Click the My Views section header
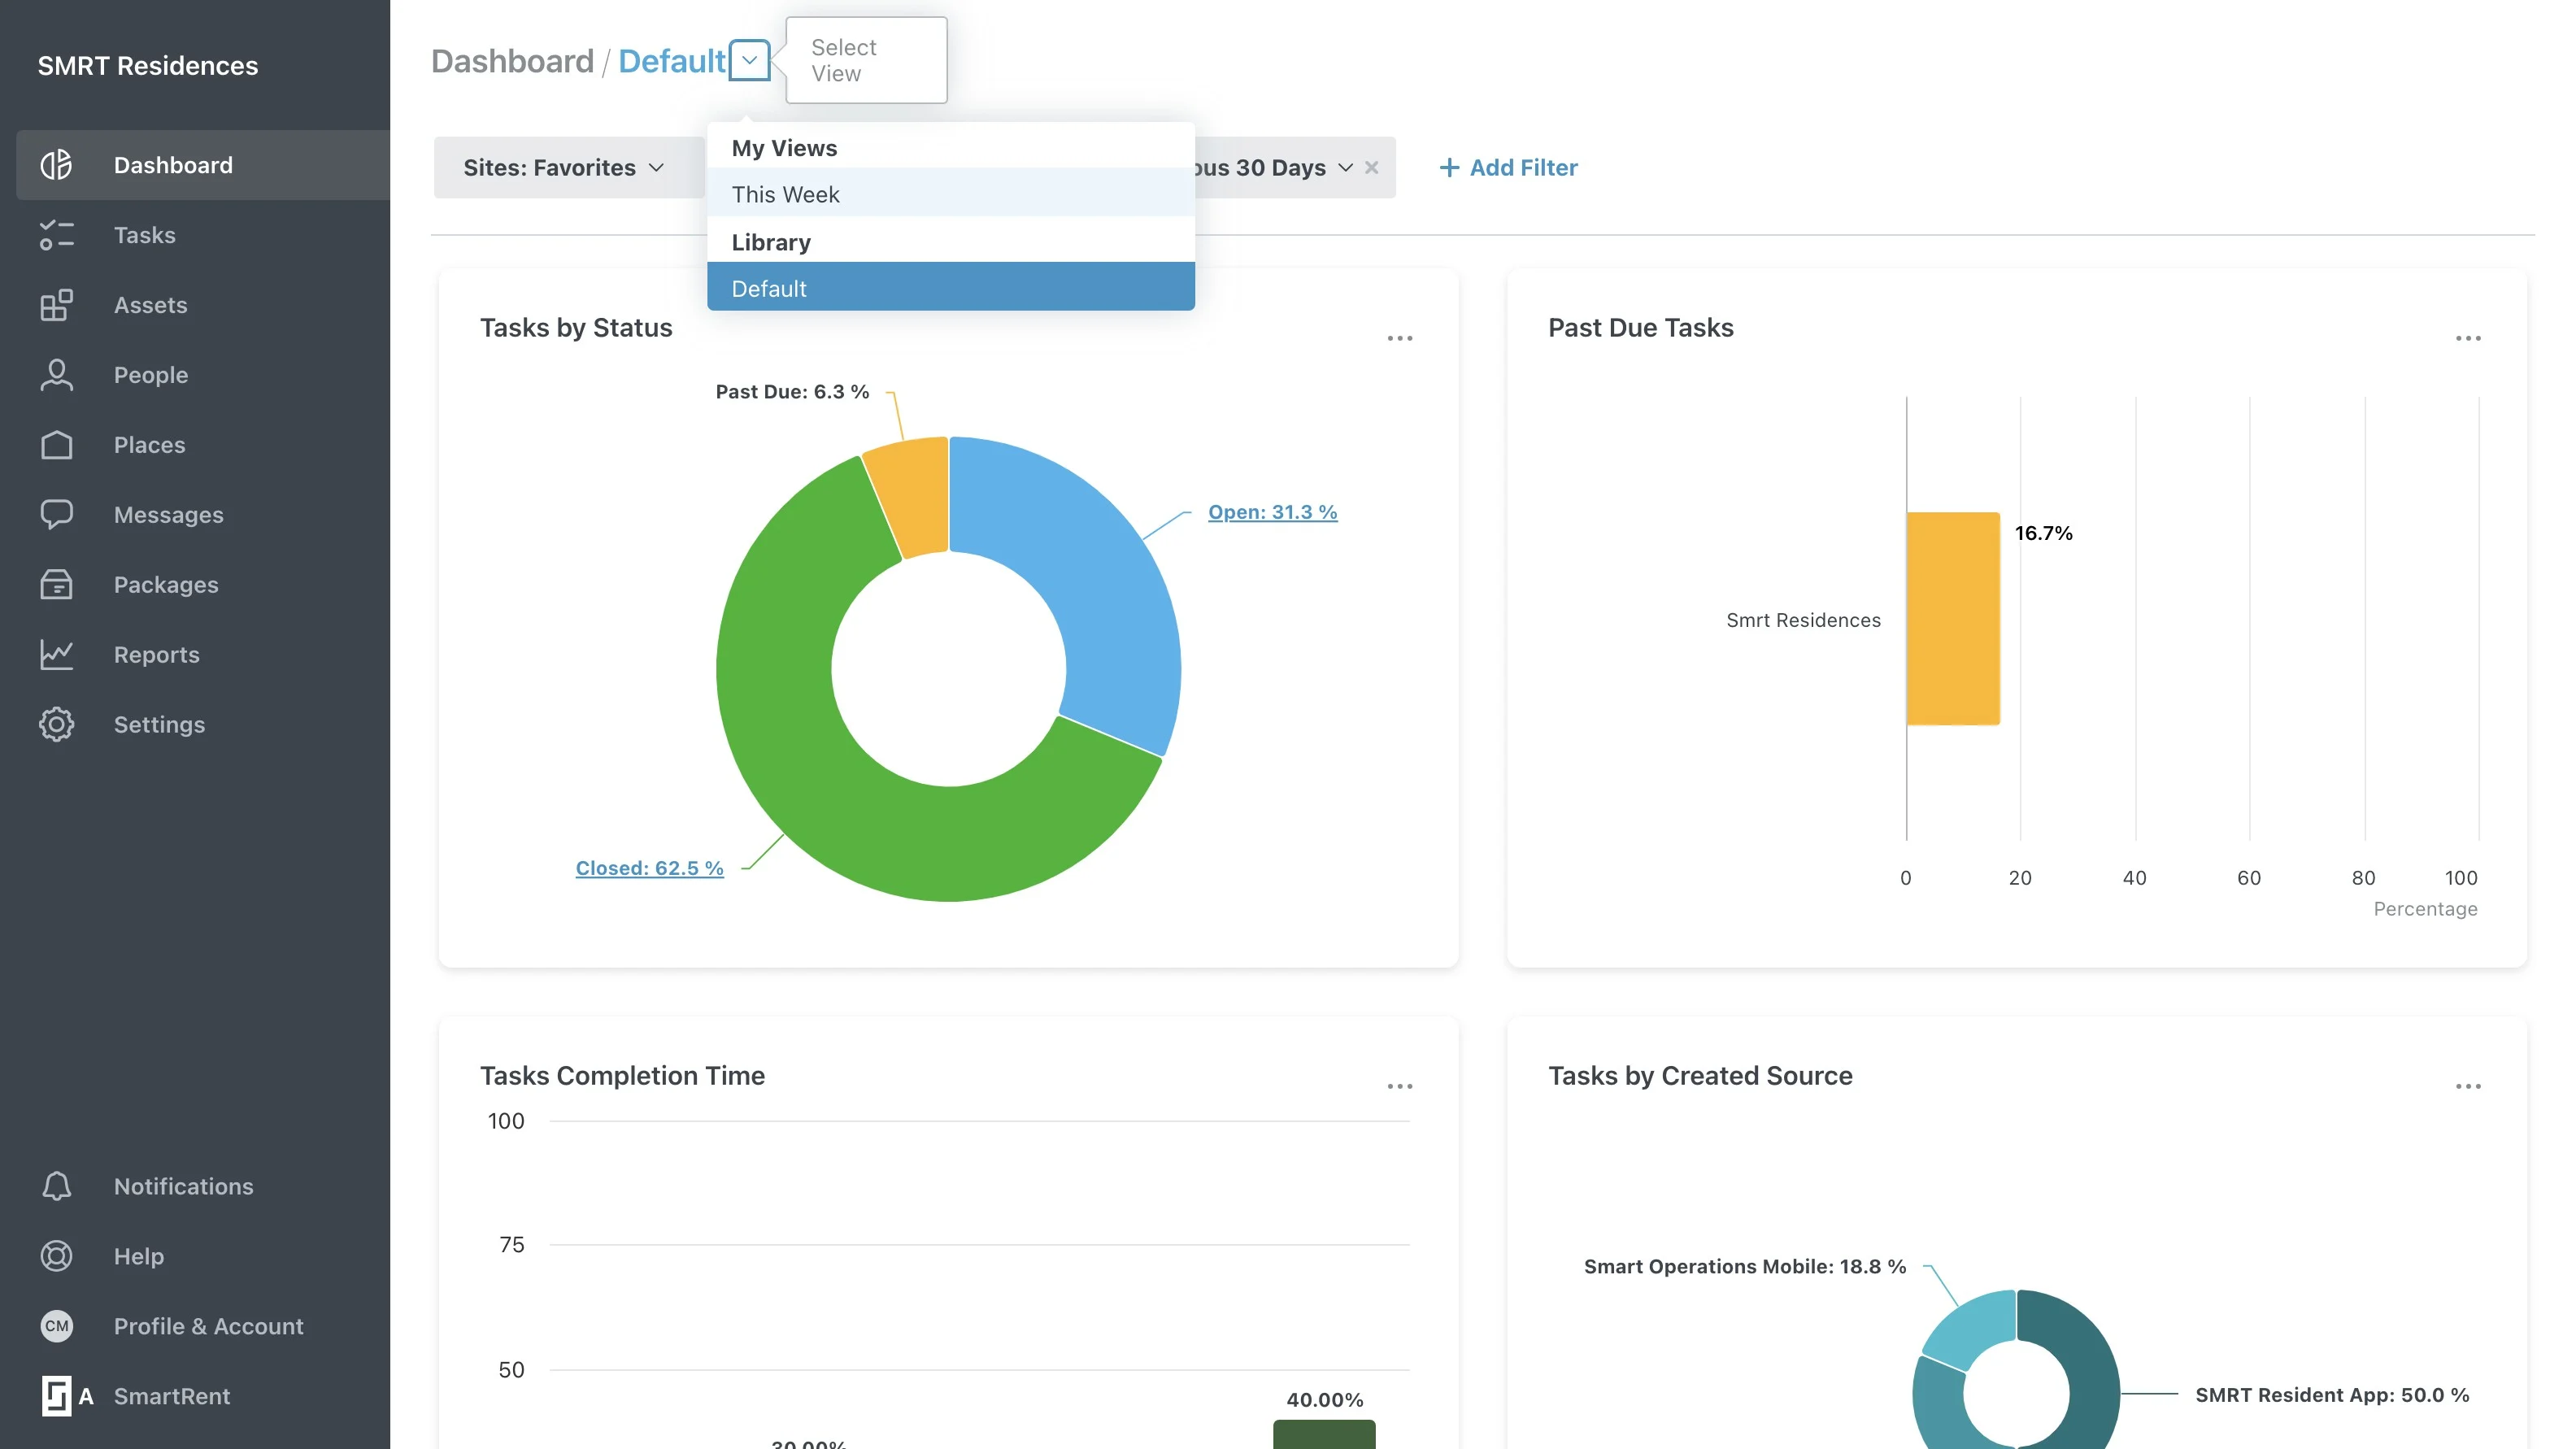This screenshot has width=2576, height=1449. point(784,147)
